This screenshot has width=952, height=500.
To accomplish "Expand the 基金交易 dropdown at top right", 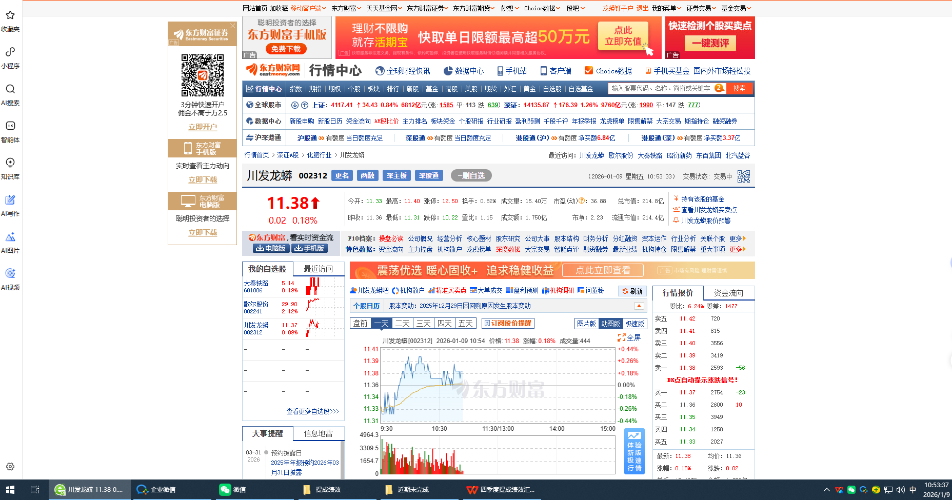I will click(736, 8).
